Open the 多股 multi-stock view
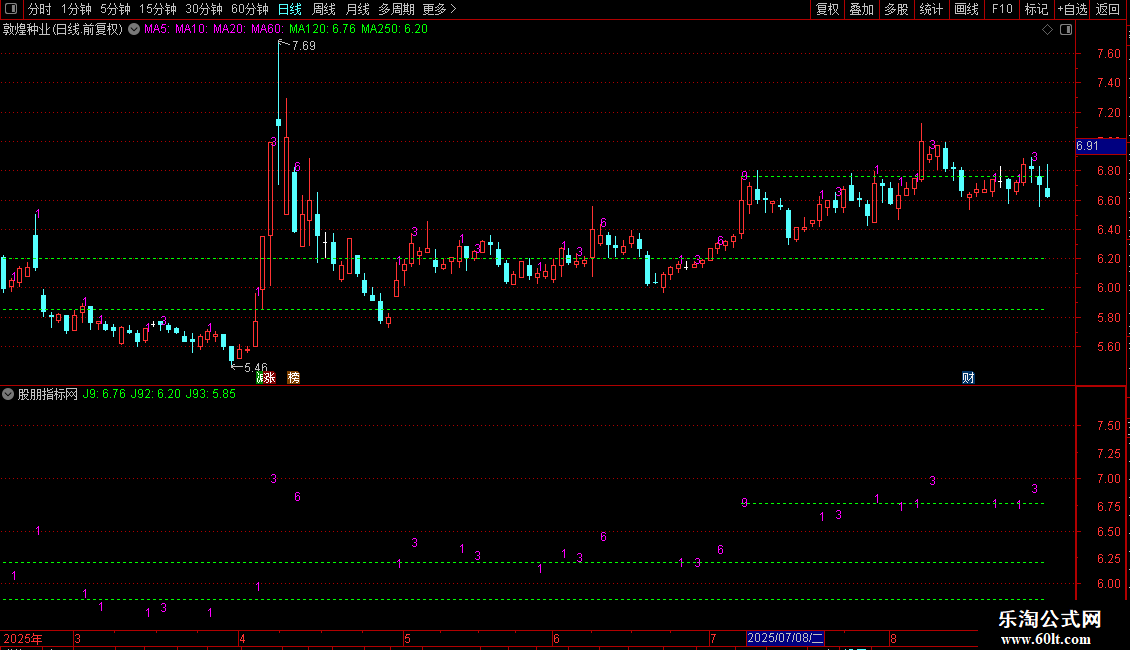Screen dimensions: 1130x650 click(896, 9)
